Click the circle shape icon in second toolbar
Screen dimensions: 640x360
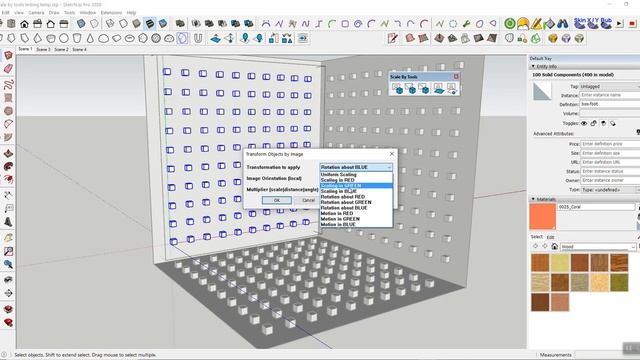64,39
